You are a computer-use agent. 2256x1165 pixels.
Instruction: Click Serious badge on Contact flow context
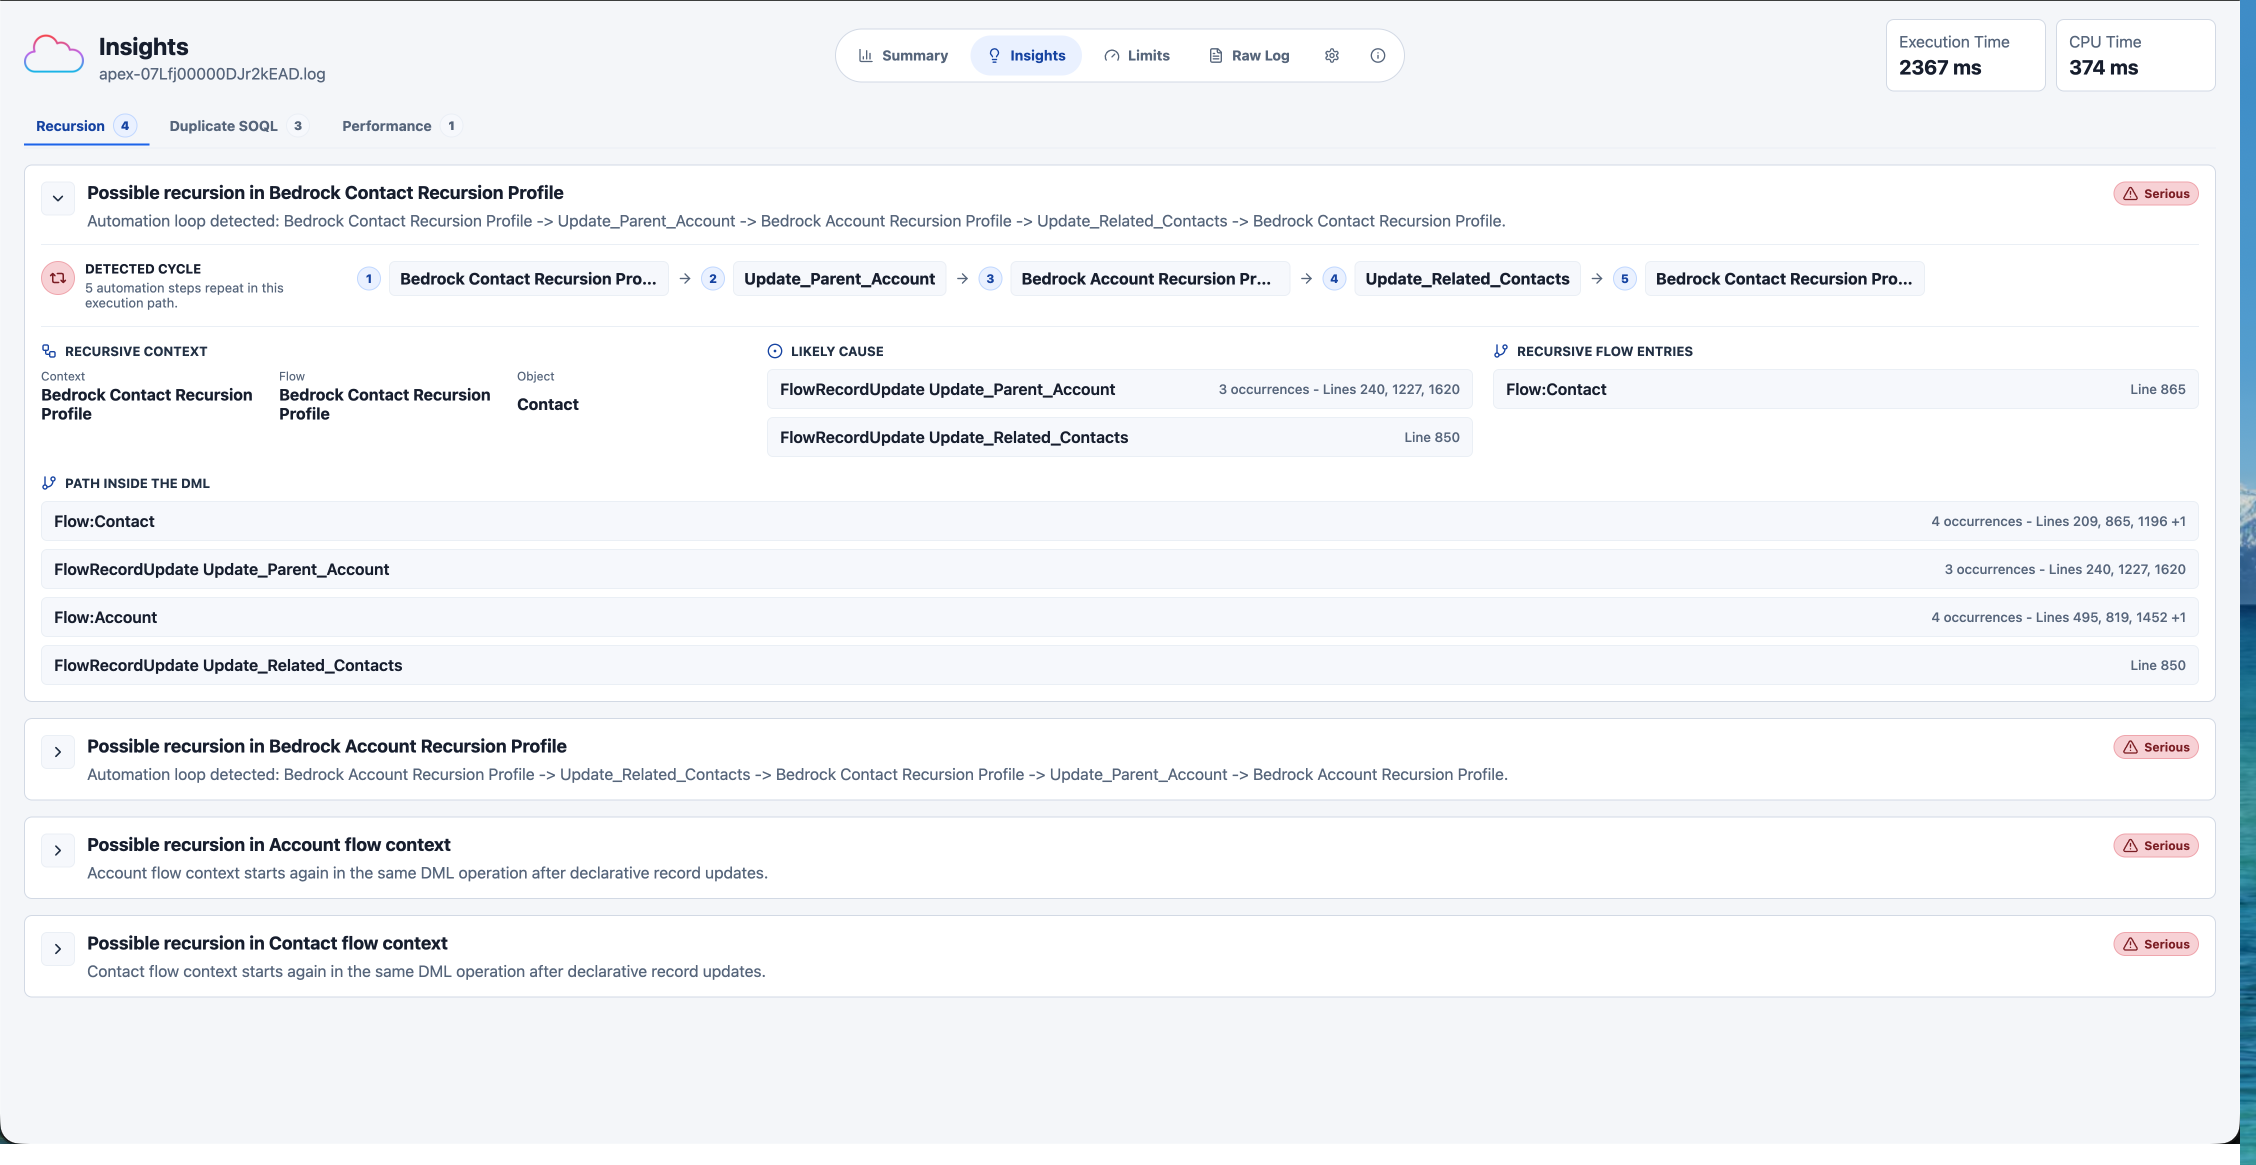[x=2156, y=944]
